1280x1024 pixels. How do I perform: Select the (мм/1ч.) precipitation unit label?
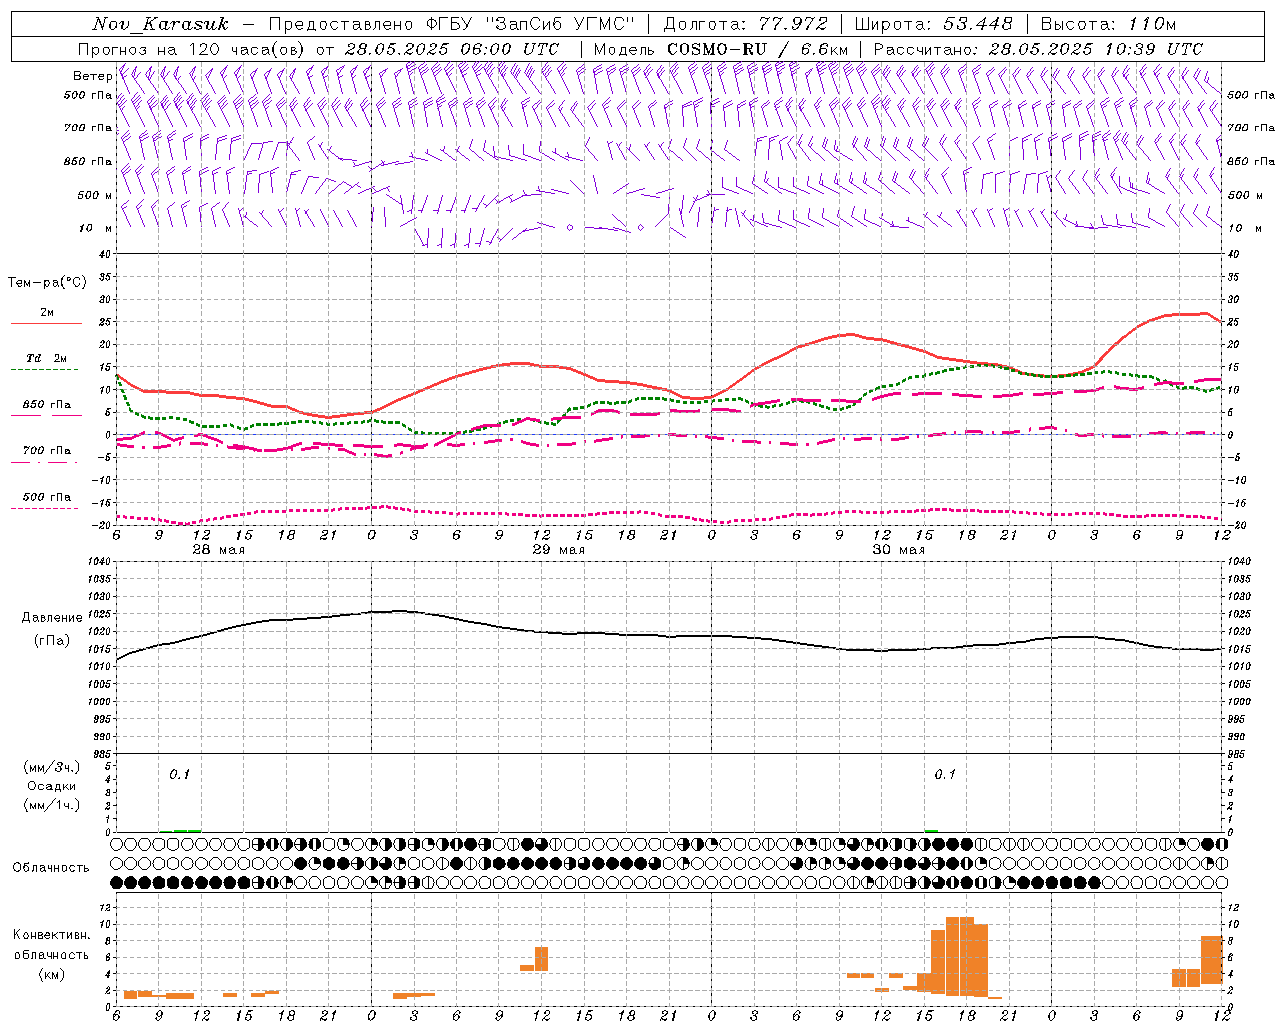pyautogui.click(x=52, y=805)
